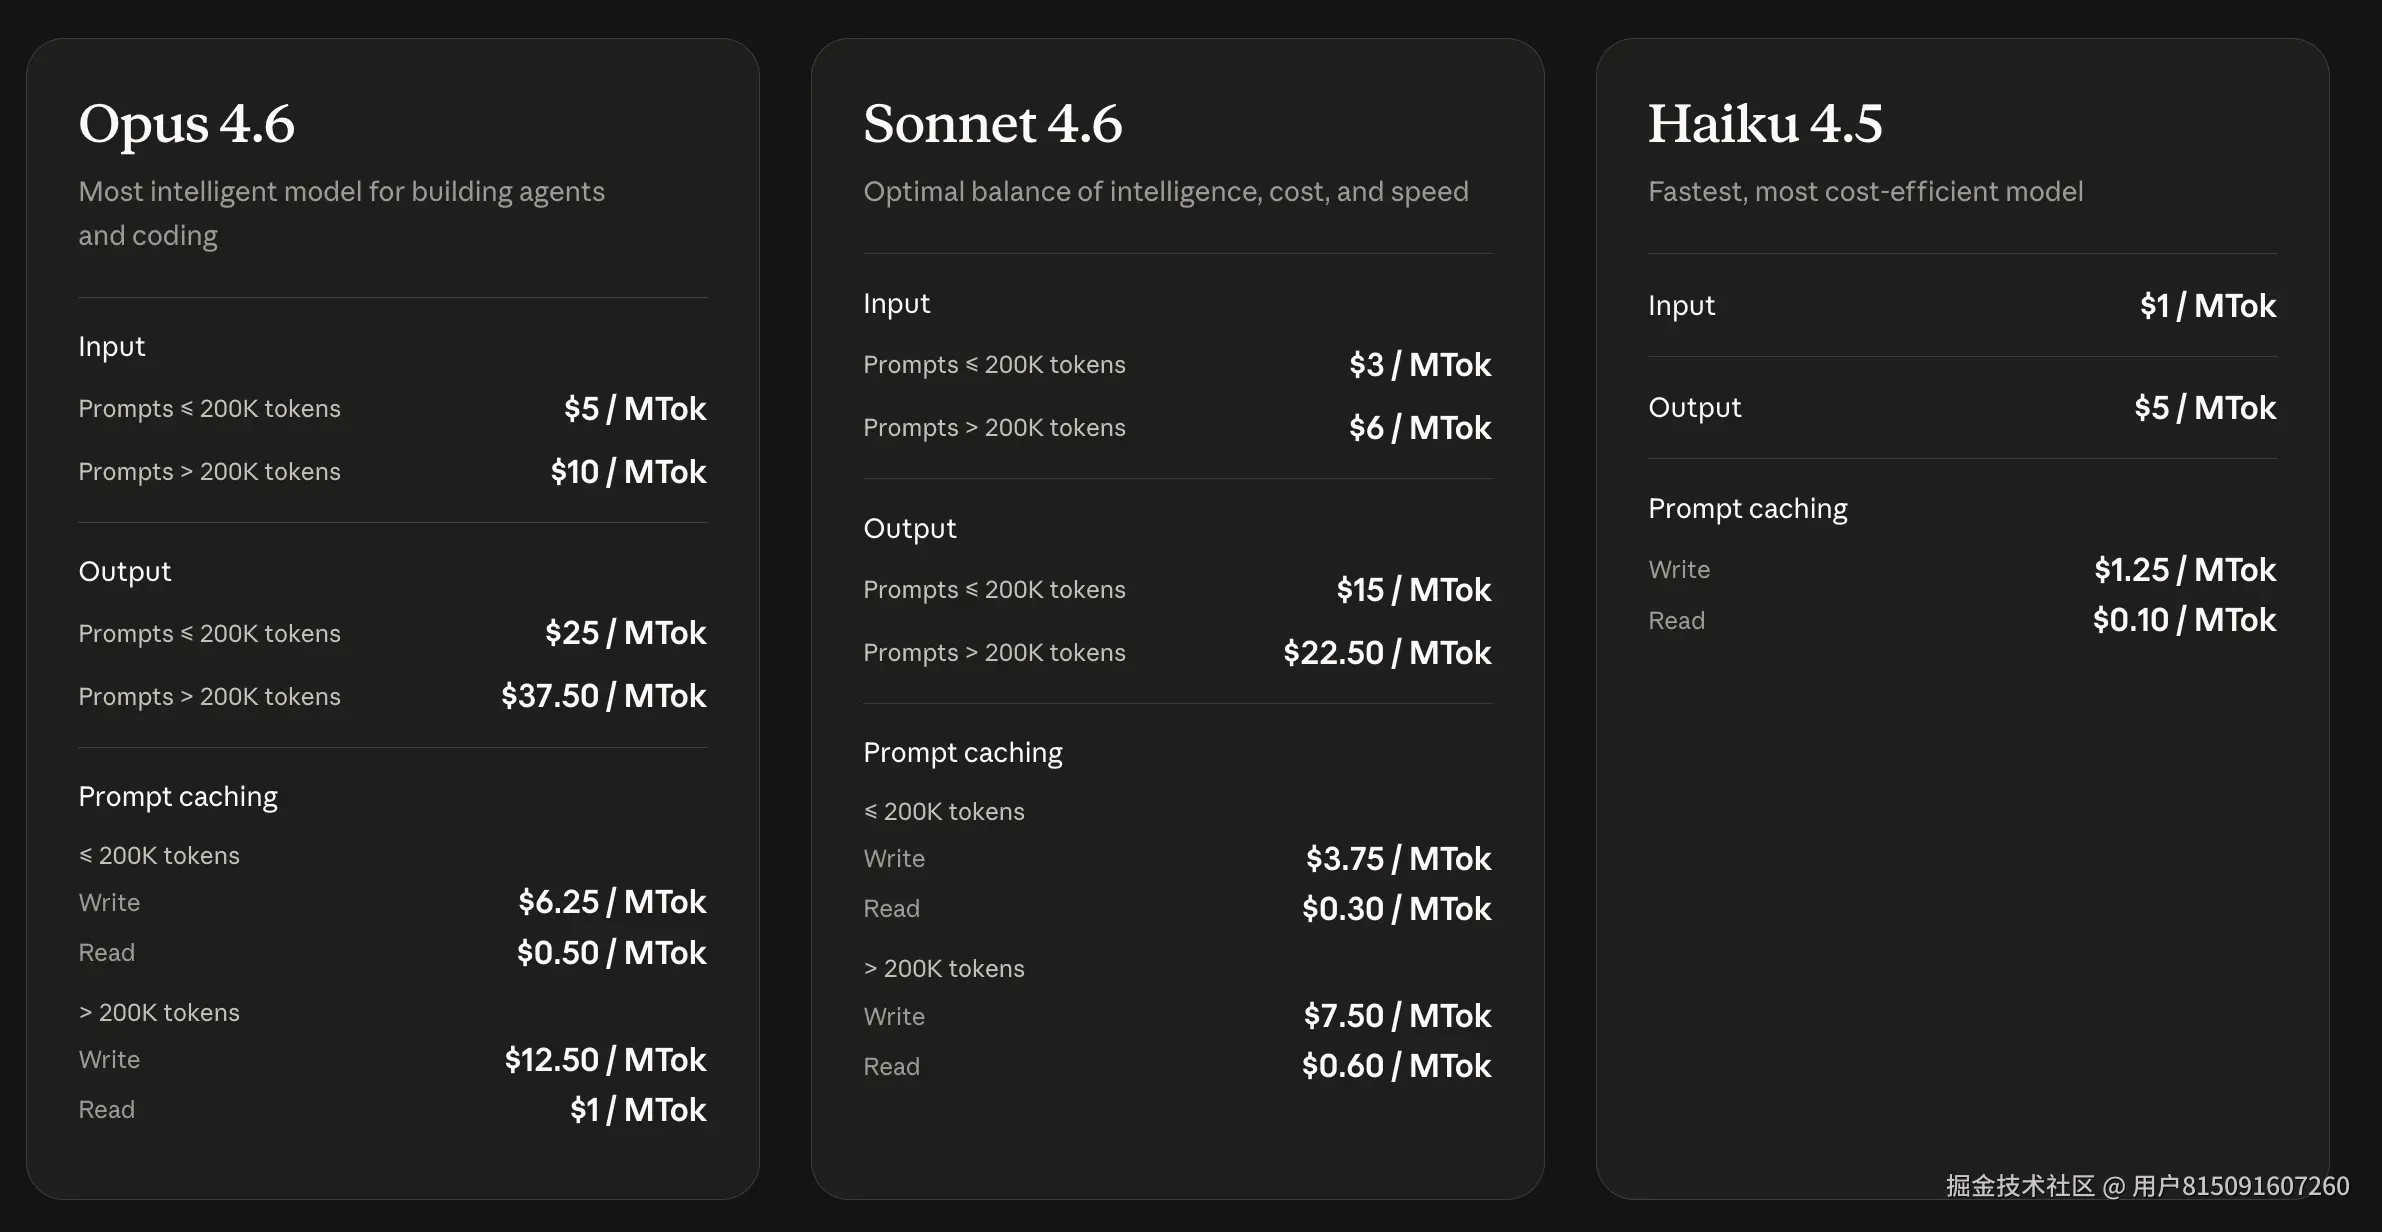2382x1232 pixels.
Task: Click the Input label in the Haiku card
Action: tap(1681, 306)
